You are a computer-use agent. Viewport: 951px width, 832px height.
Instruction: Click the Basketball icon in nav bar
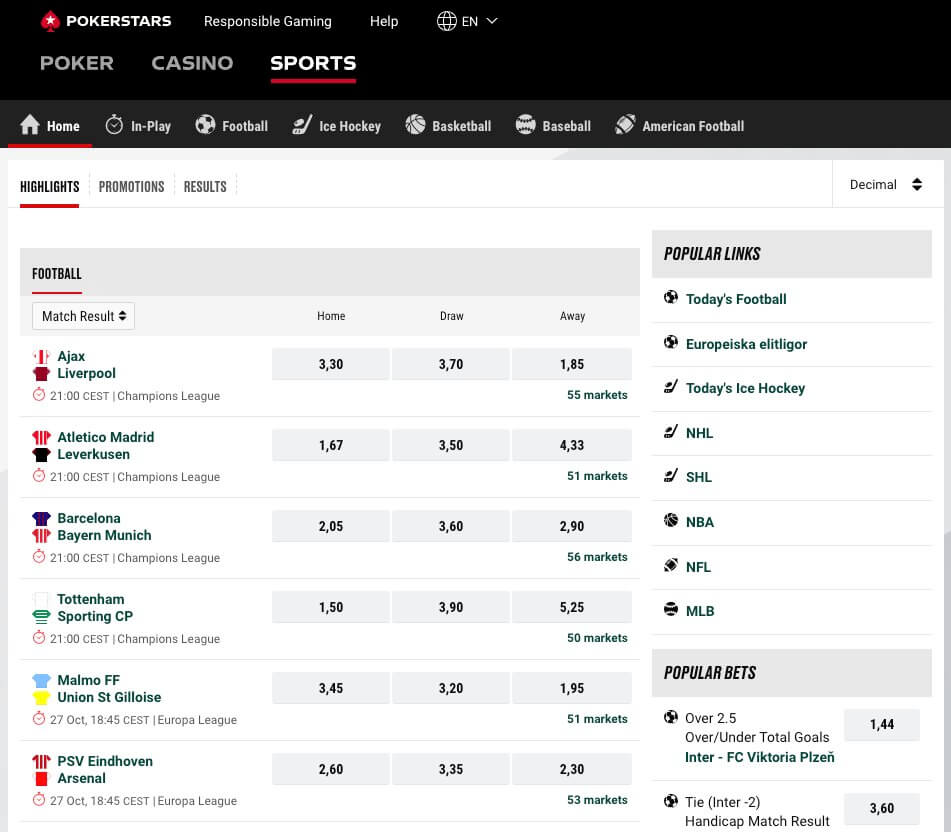point(415,124)
